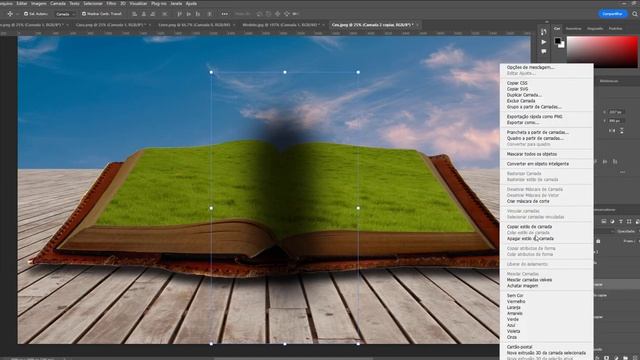
Task: Open the Visualizar menu
Action: (138, 3)
